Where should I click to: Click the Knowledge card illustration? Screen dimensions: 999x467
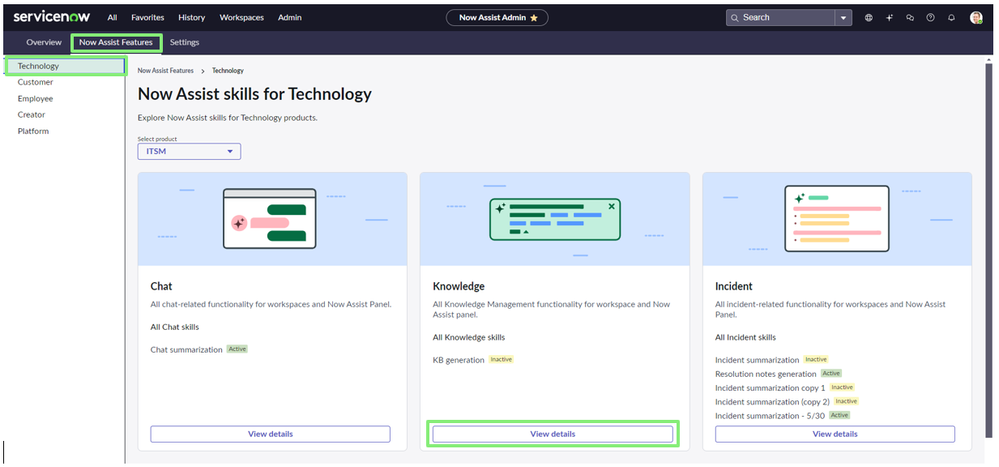554,219
